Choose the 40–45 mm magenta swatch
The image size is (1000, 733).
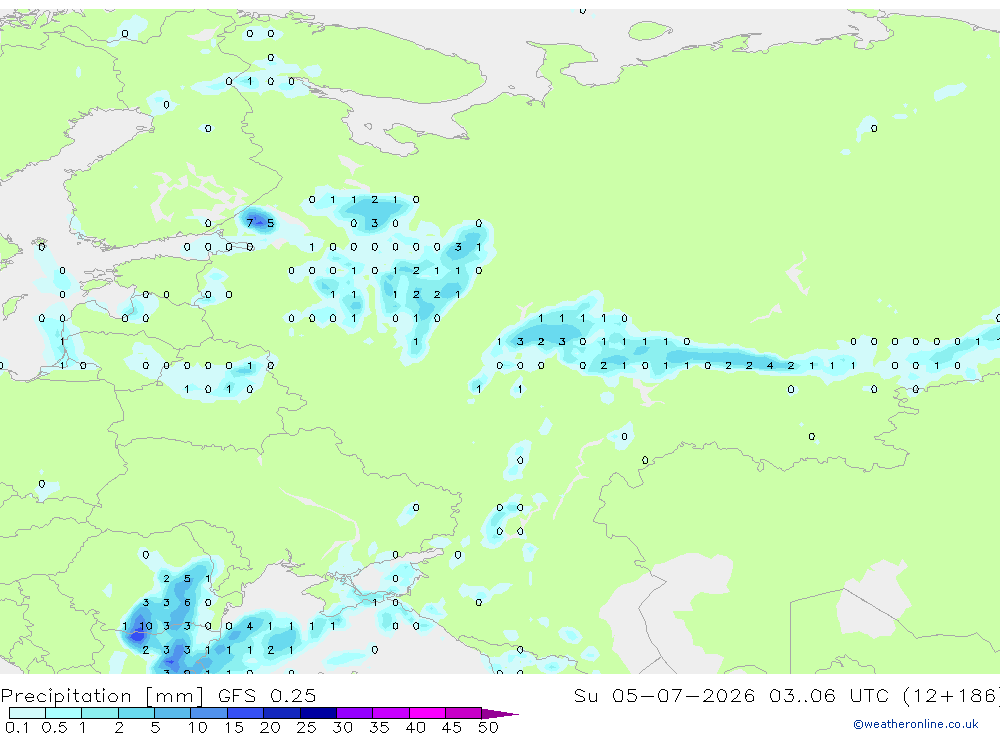point(427,713)
